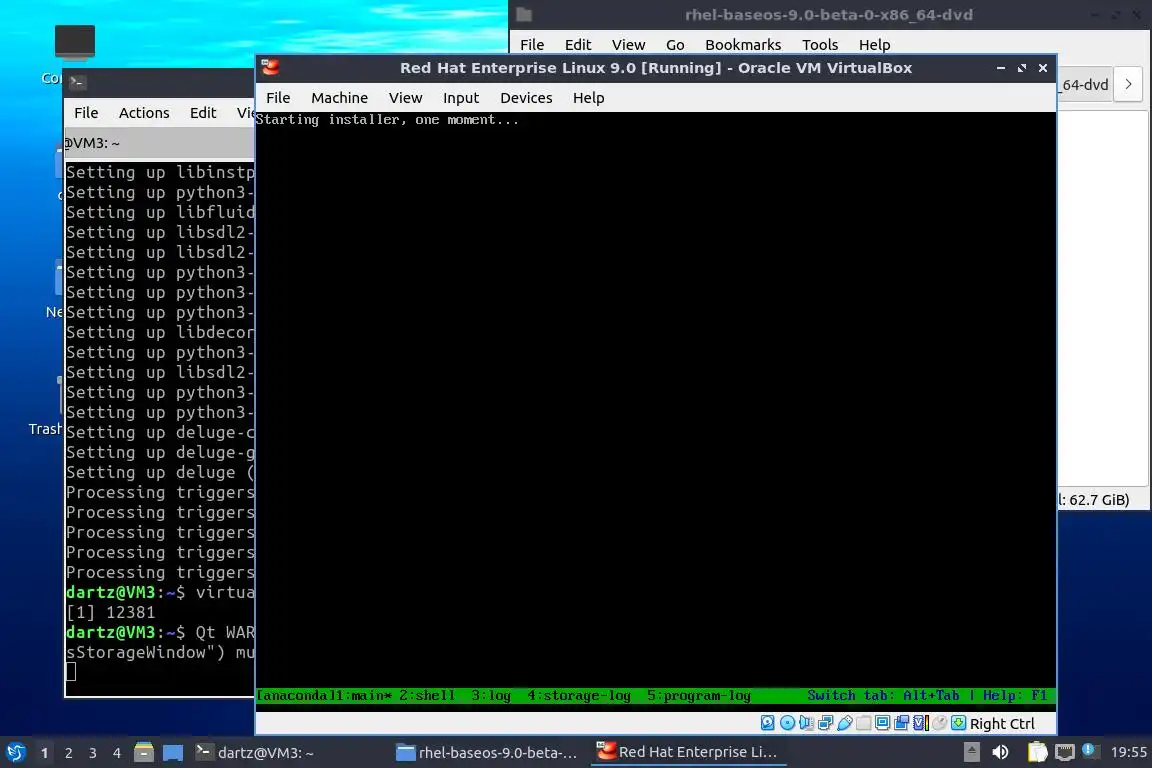Viewport: 1152px width, 768px height.
Task: Open the LXQt application menu icon
Action: click(15, 752)
